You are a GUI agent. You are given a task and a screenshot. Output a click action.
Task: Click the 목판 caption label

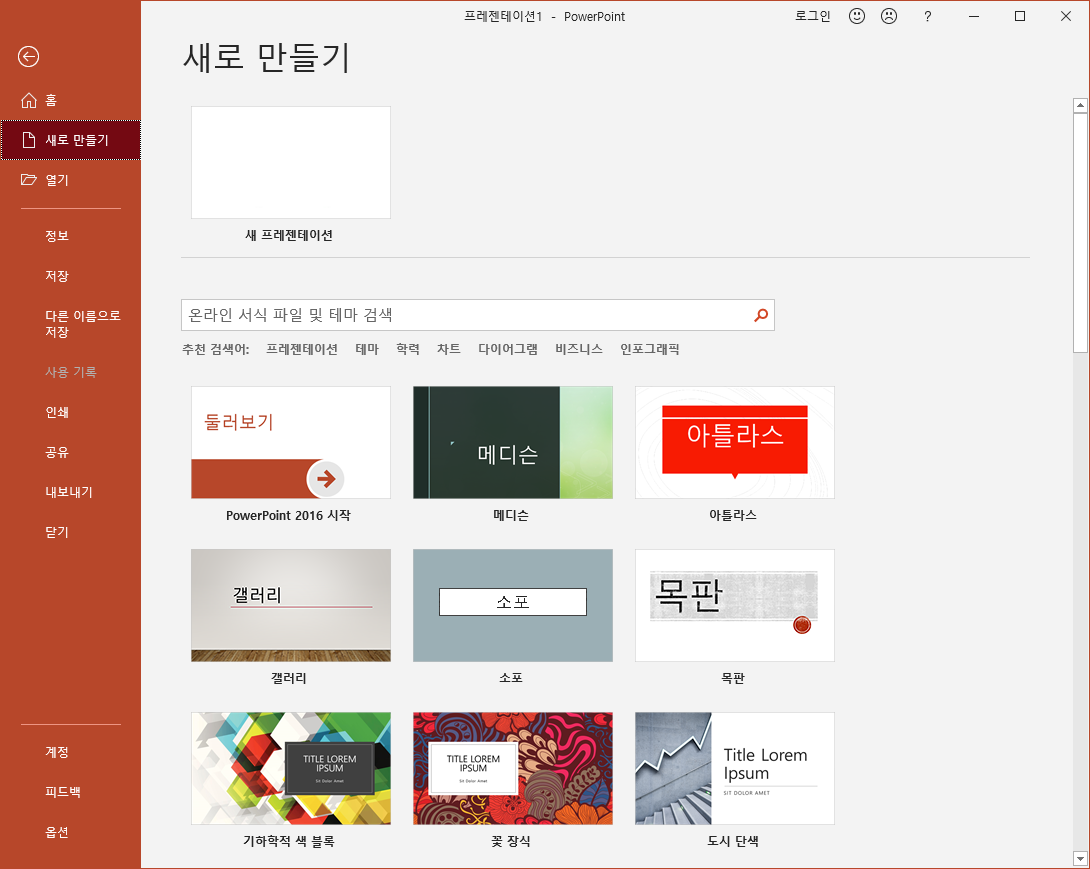pyautogui.click(x=733, y=679)
